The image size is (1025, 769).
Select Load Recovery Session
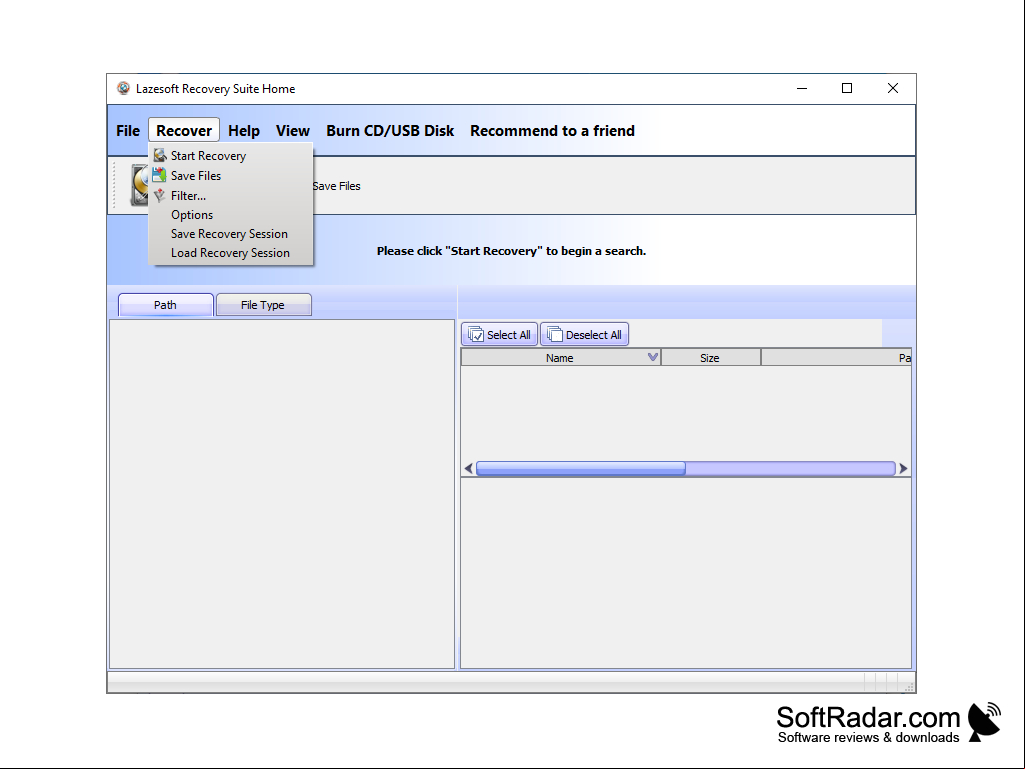pos(231,252)
